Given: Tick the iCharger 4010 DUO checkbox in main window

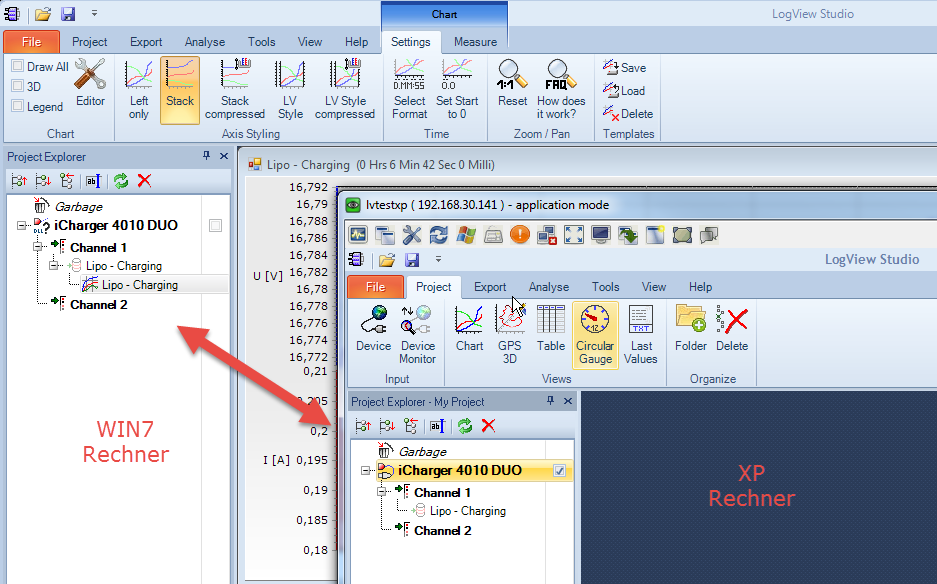Looking at the screenshot, I should (x=215, y=225).
